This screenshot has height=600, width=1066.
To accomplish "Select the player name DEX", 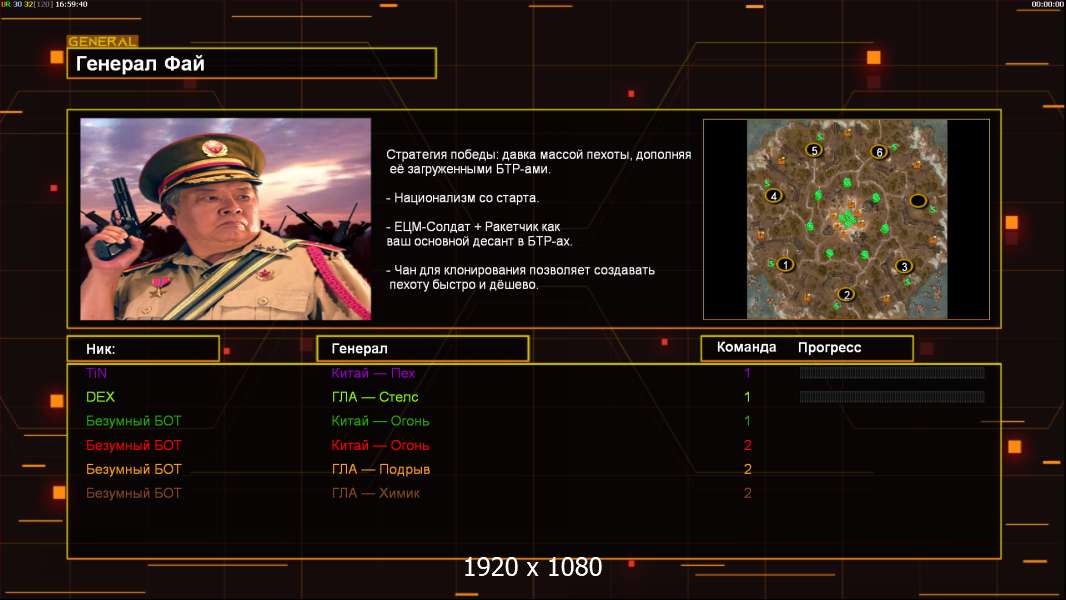I will [x=100, y=397].
